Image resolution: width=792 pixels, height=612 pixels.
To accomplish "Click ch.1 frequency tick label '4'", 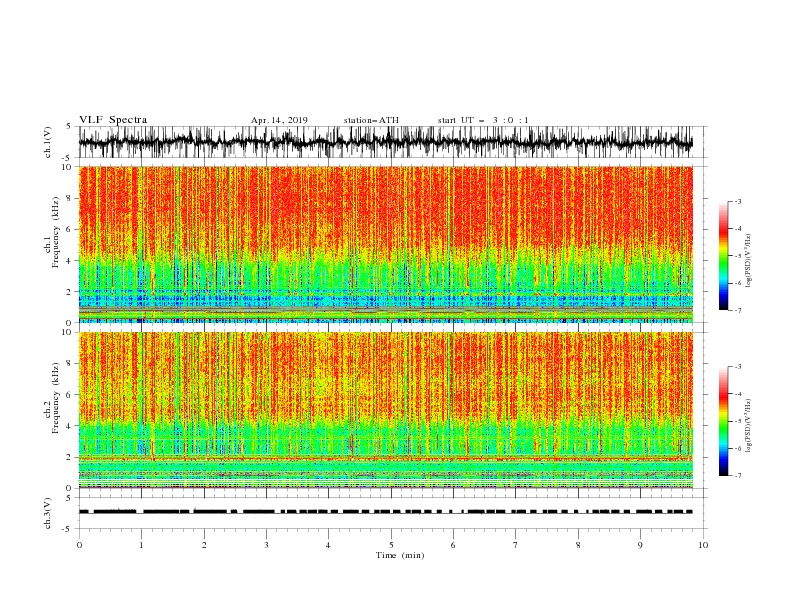I will [x=69, y=261].
